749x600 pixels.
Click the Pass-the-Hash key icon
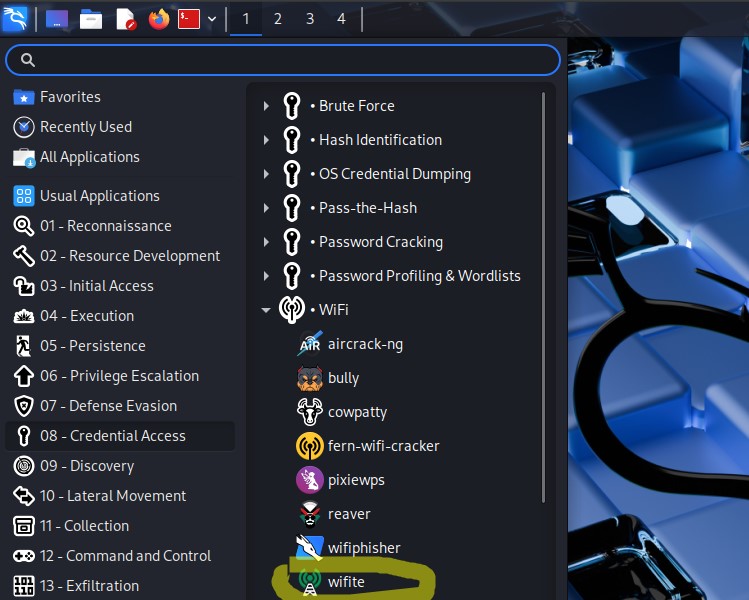292,208
